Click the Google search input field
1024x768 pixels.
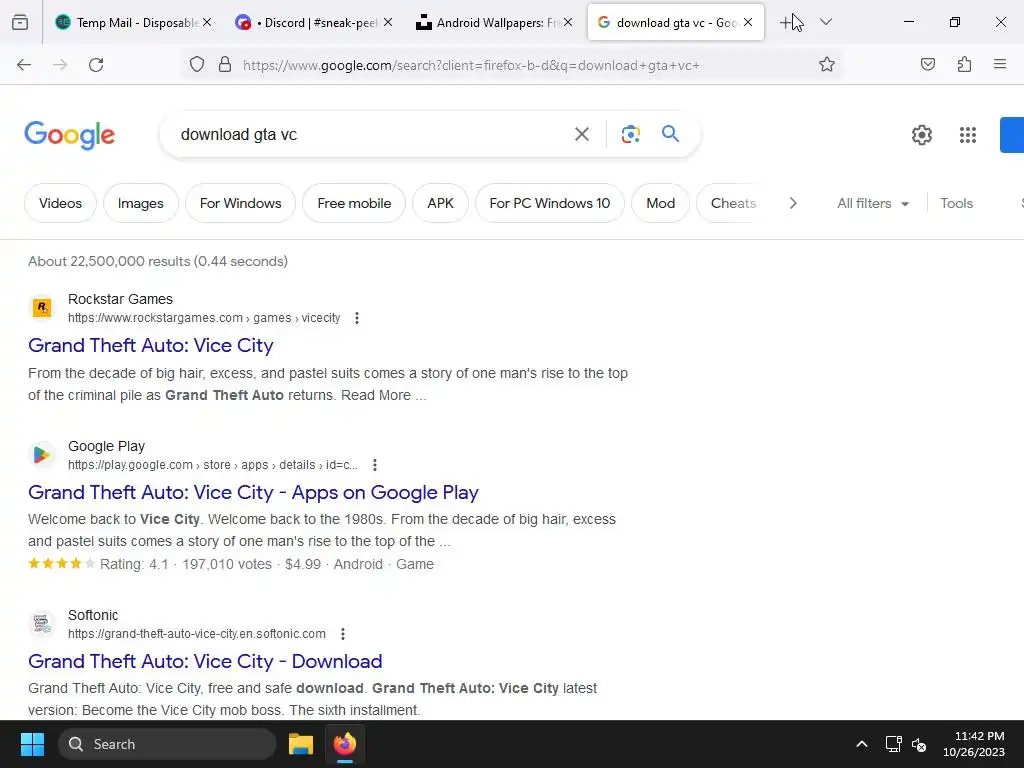369,134
